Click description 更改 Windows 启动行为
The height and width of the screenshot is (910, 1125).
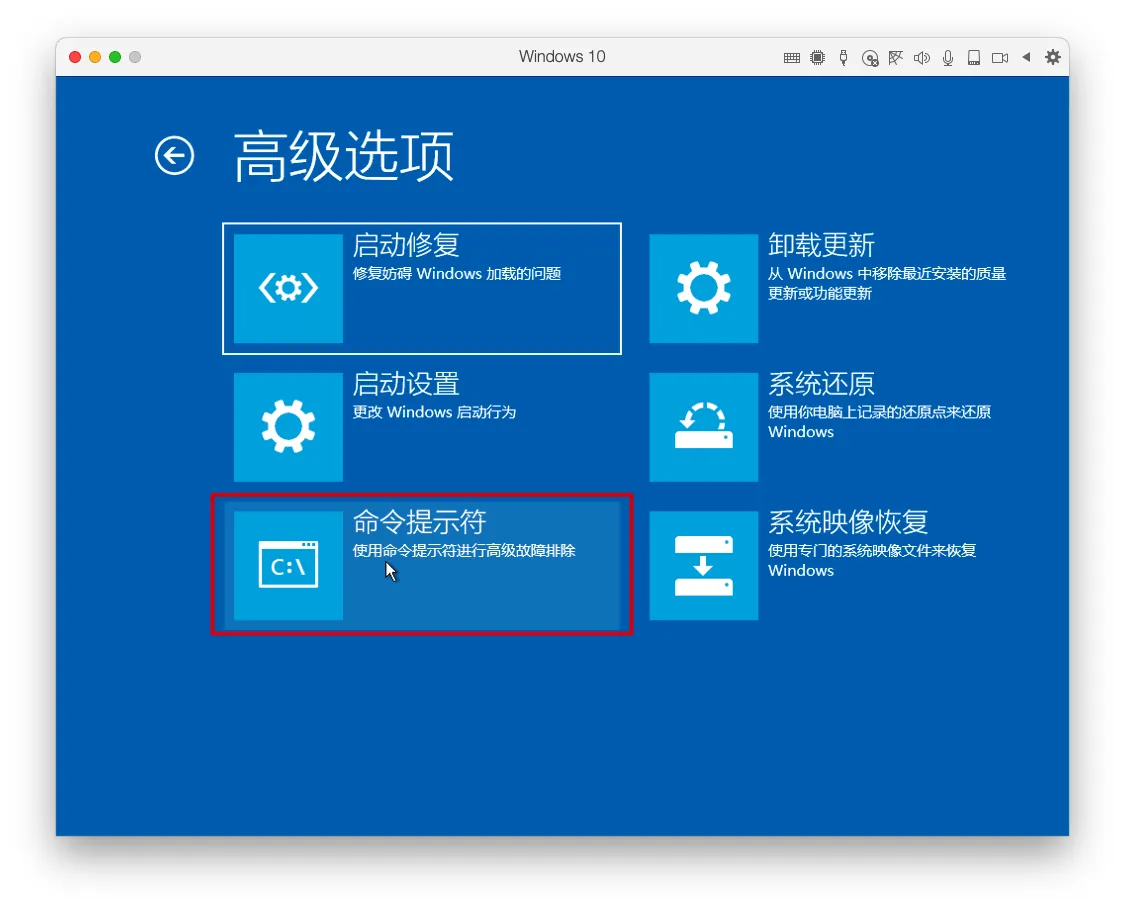[434, 412]
